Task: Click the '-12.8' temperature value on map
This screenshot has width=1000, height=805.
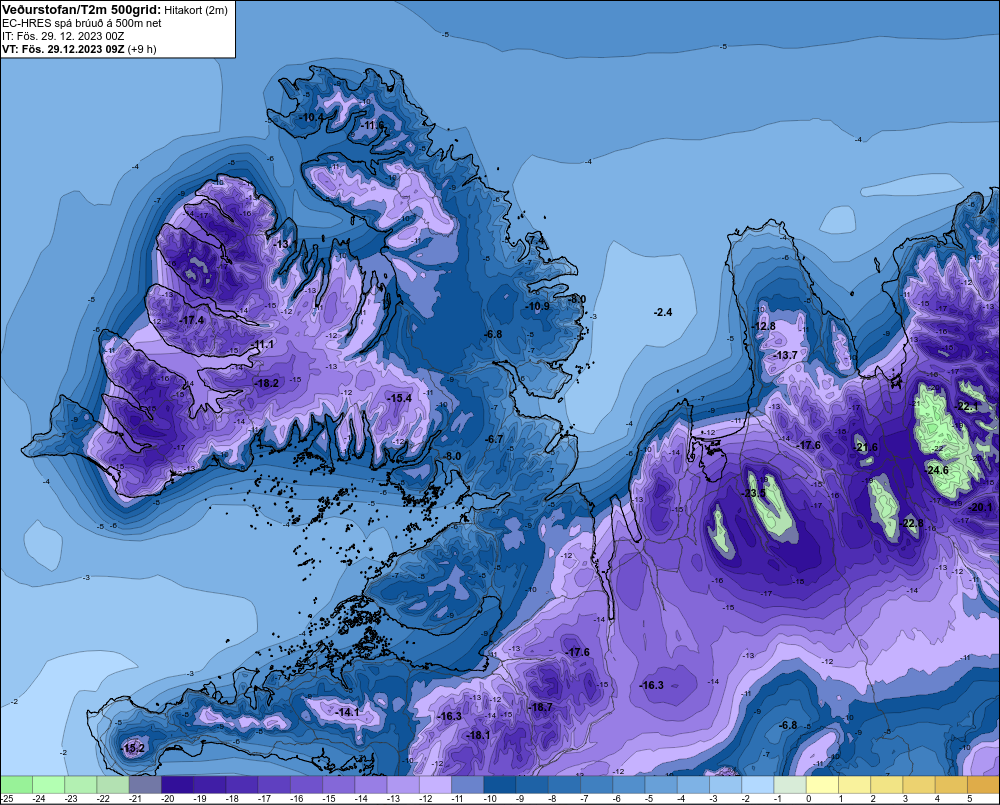Action: pyautogui.click(x=763, y=326)
